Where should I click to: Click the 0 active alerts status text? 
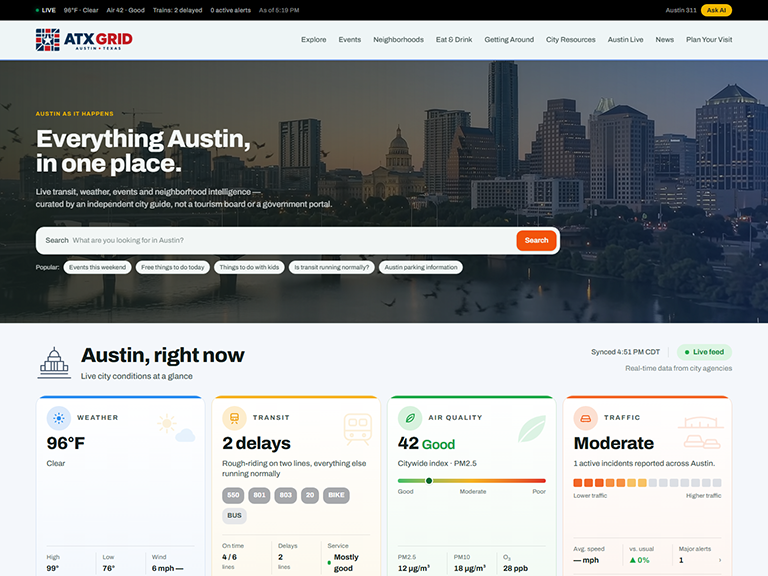231,10
